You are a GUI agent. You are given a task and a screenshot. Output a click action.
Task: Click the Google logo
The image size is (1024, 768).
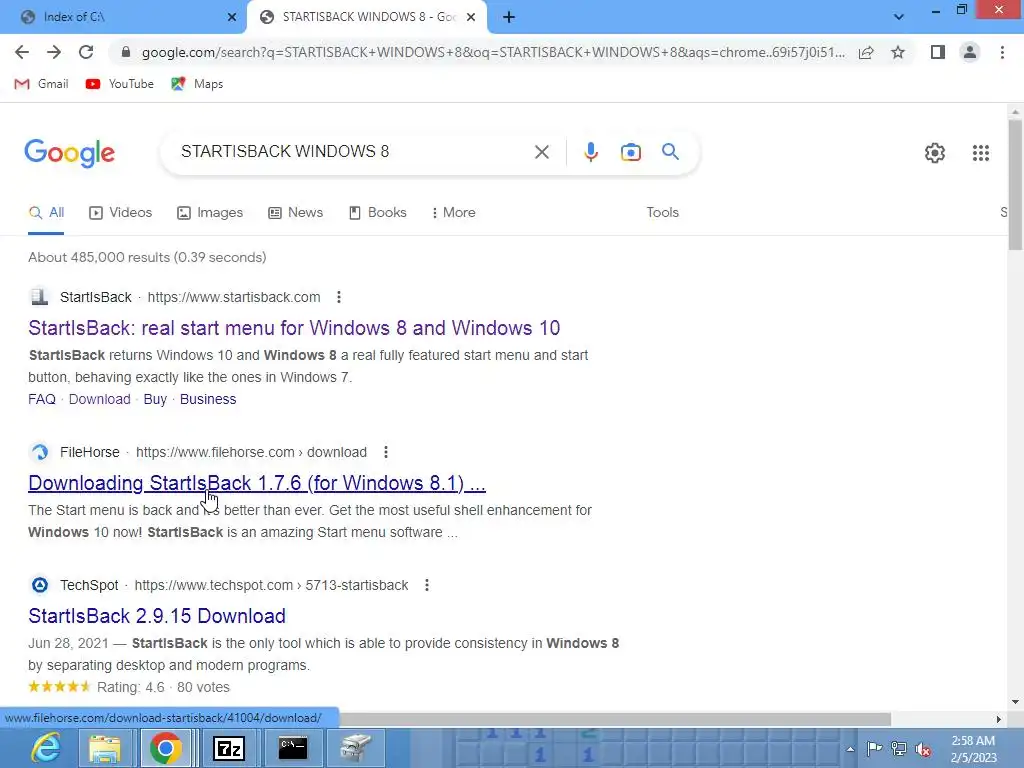point(70,153)
